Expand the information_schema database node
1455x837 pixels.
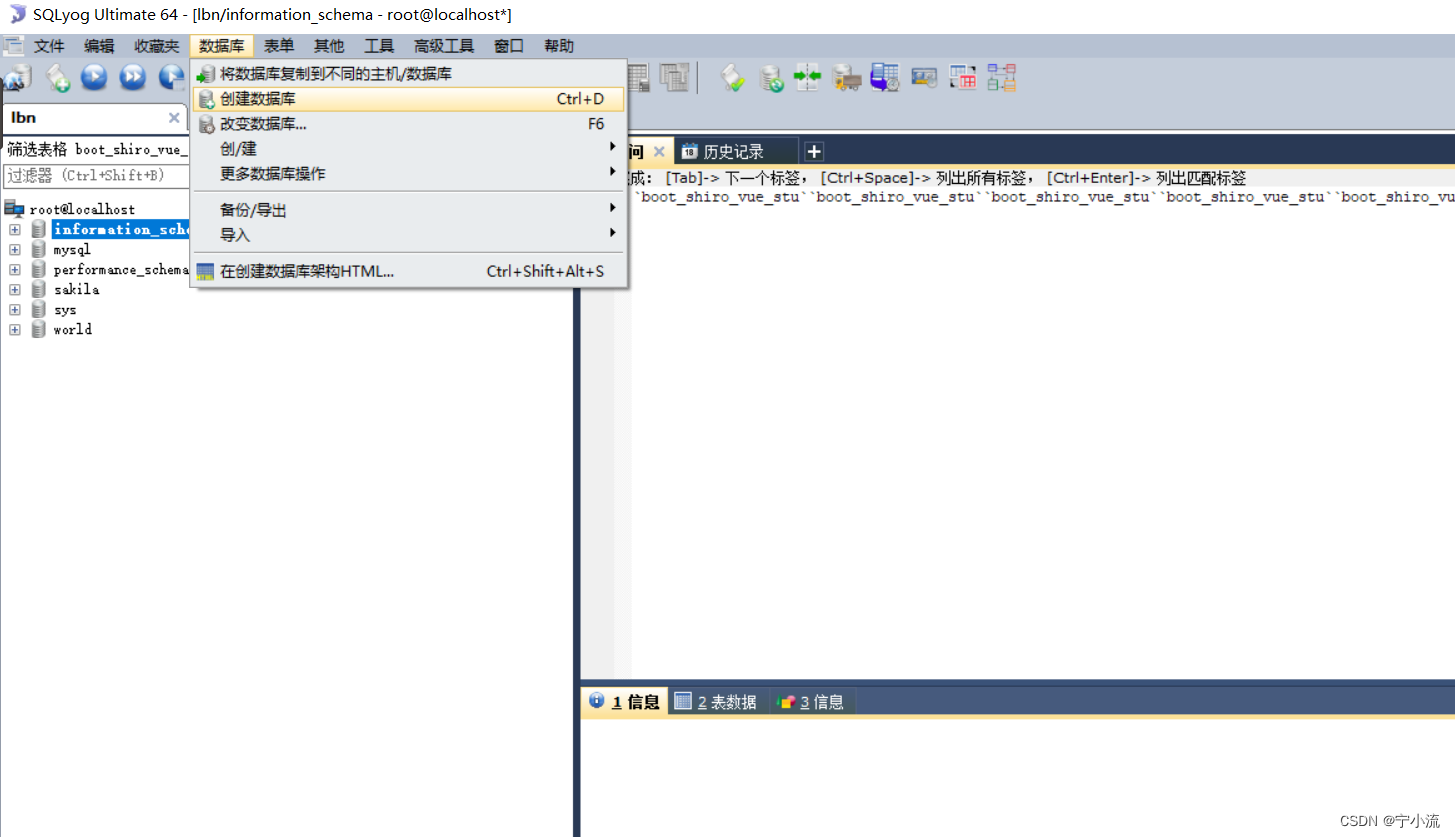[15, 229]
